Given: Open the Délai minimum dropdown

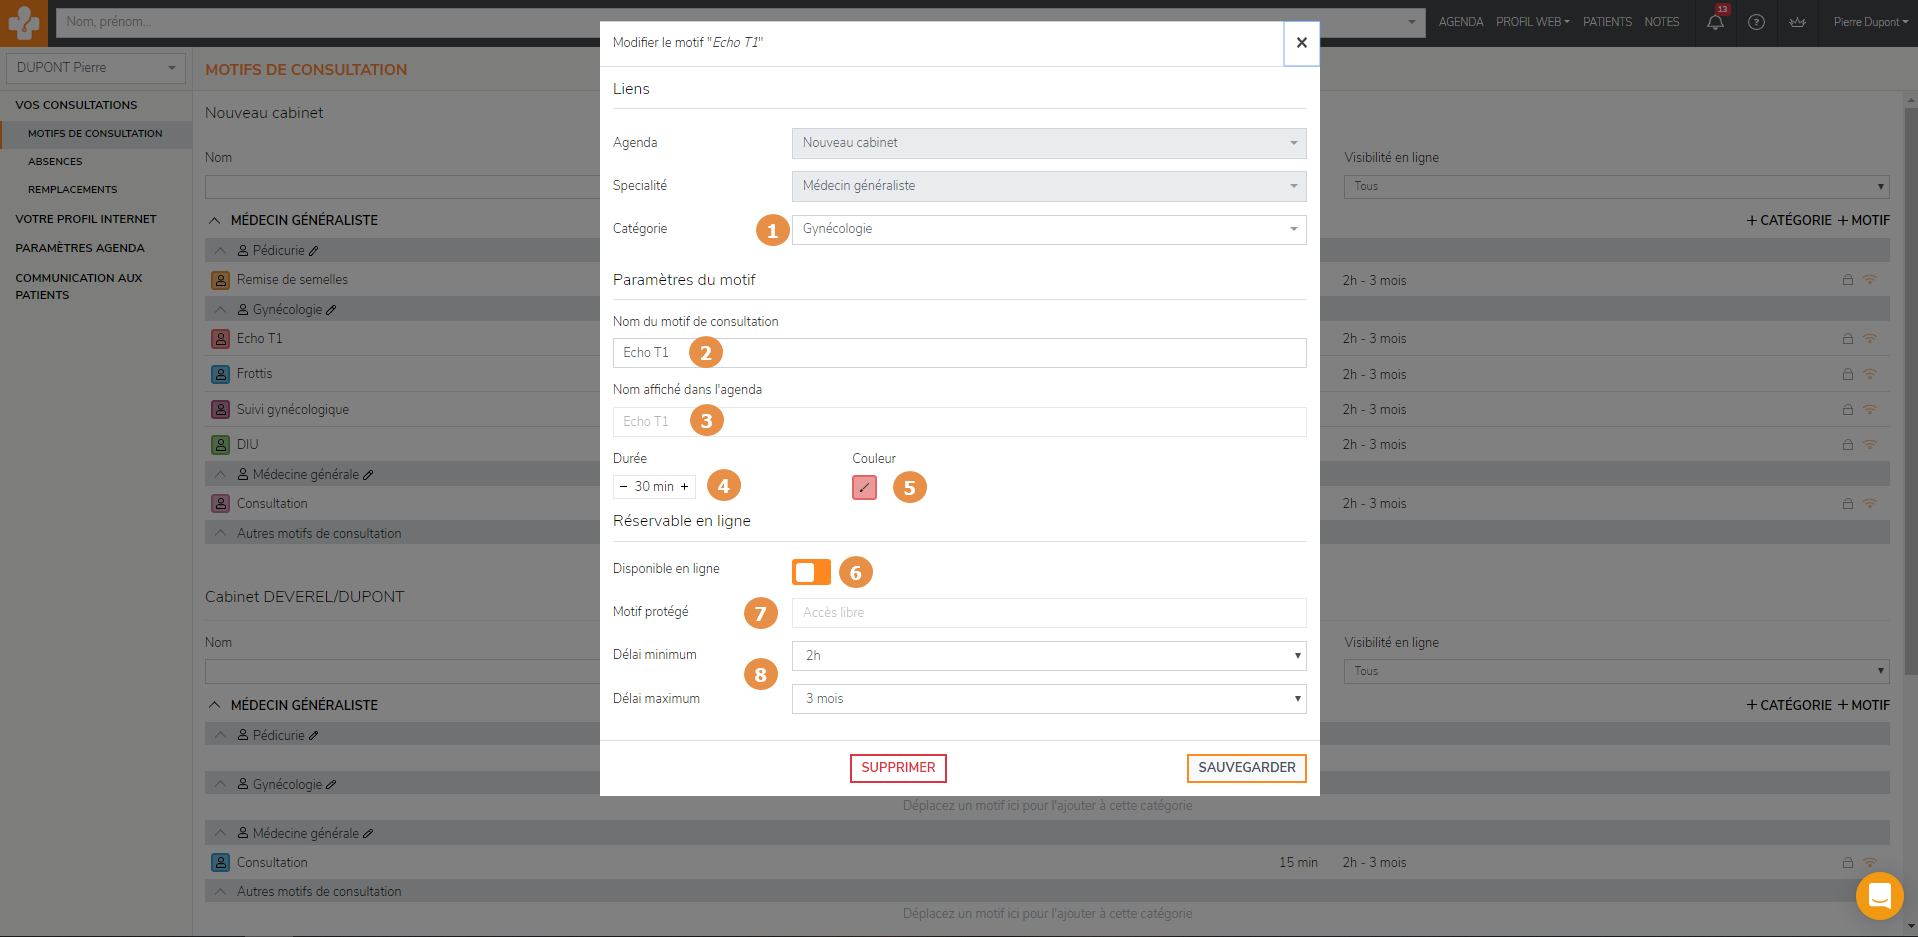Looking at the screenshot, I should pos(1049,656).
